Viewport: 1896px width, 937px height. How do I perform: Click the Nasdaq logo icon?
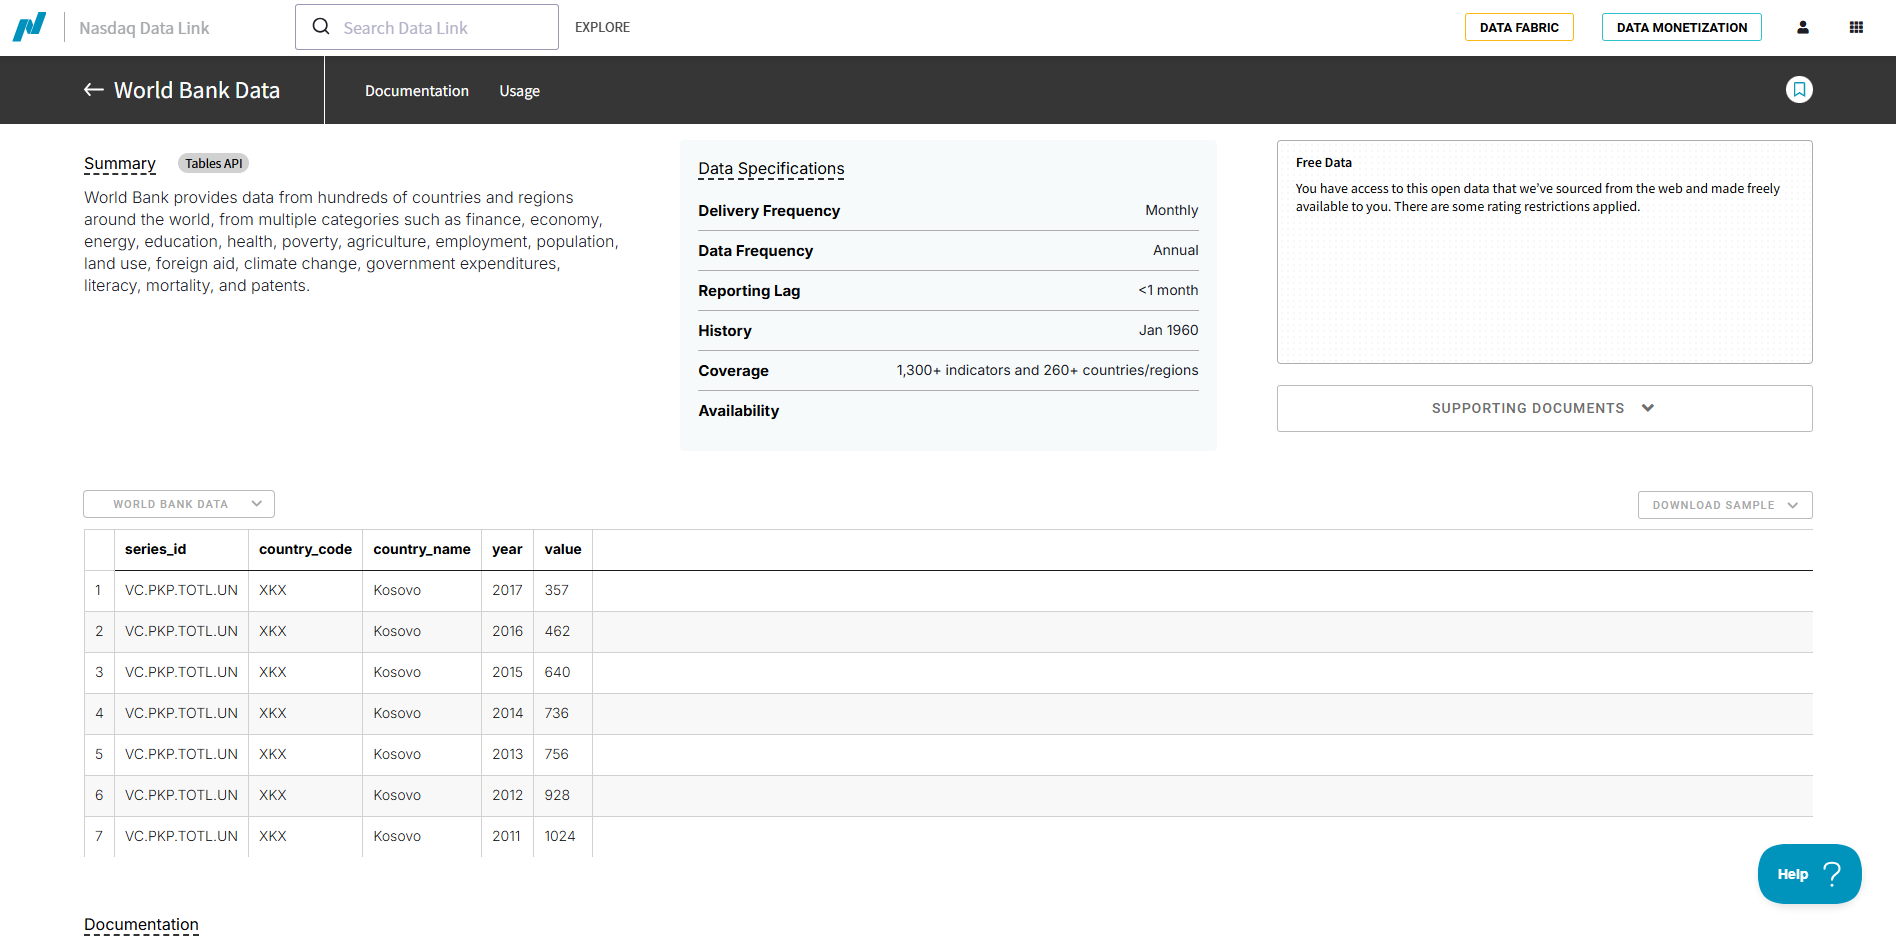pyautogui.click(x=29, y=27)
